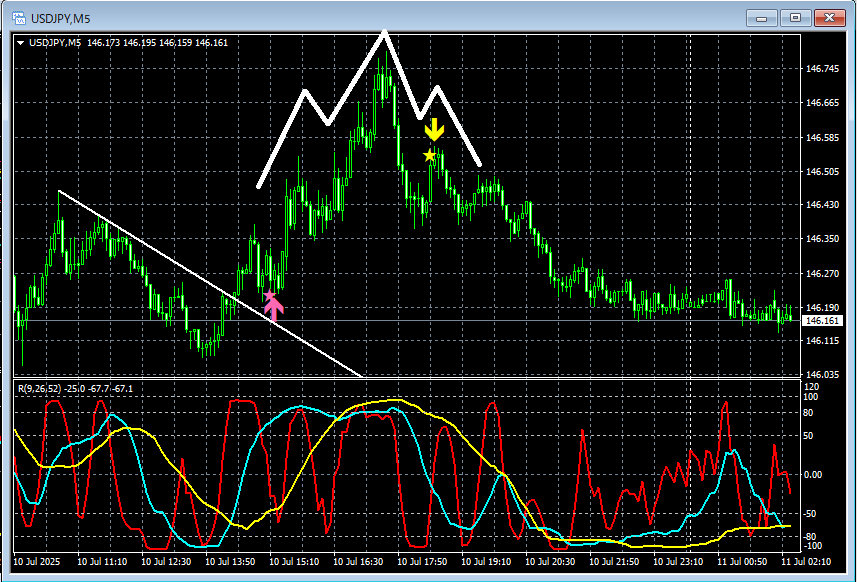The height and width of the screenshot is (582, 858).
Task: Click the 146.270 price scale label
Action: point(822,273)
